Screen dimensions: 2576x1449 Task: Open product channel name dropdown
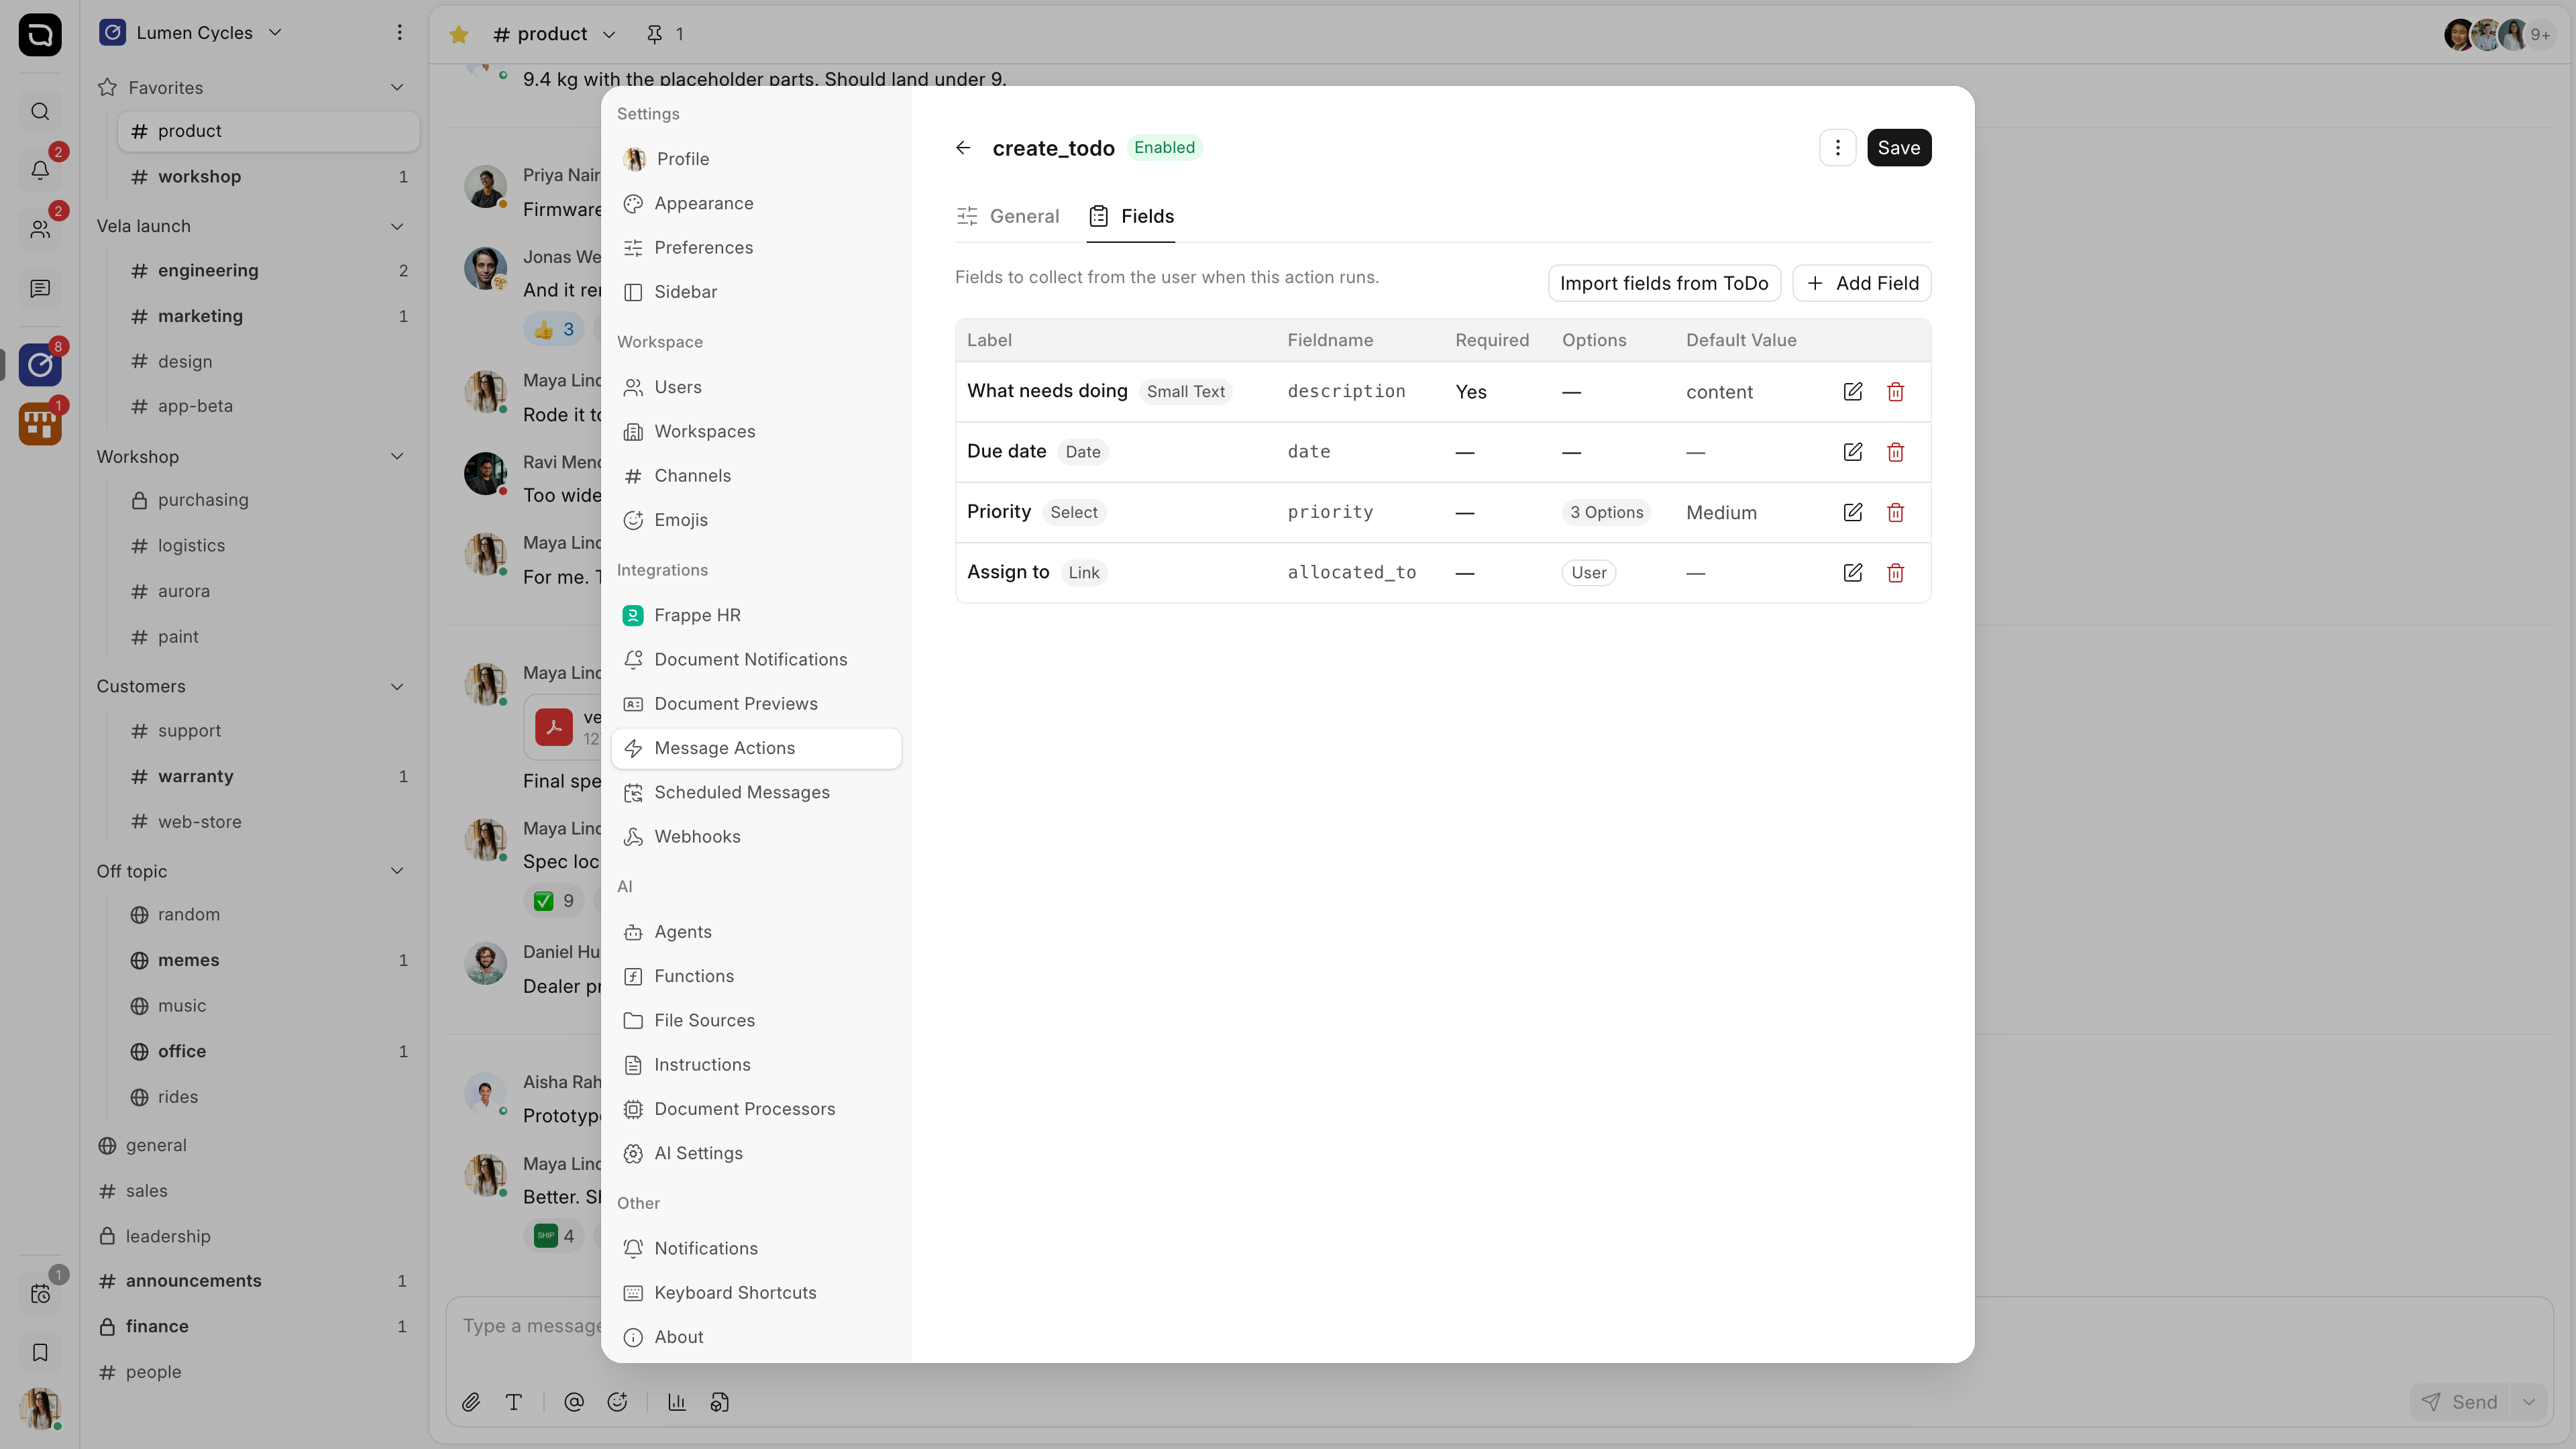(x=555, y=34)
